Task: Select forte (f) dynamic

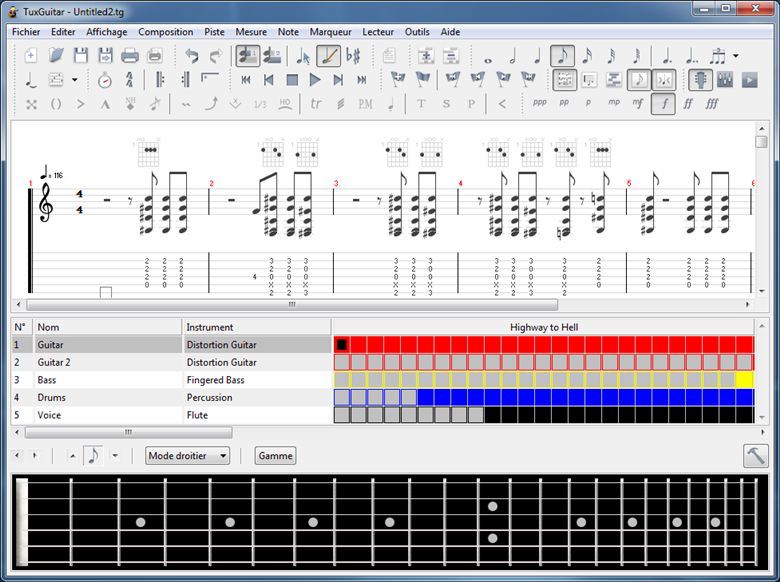Action: click(x=663, y=104)
